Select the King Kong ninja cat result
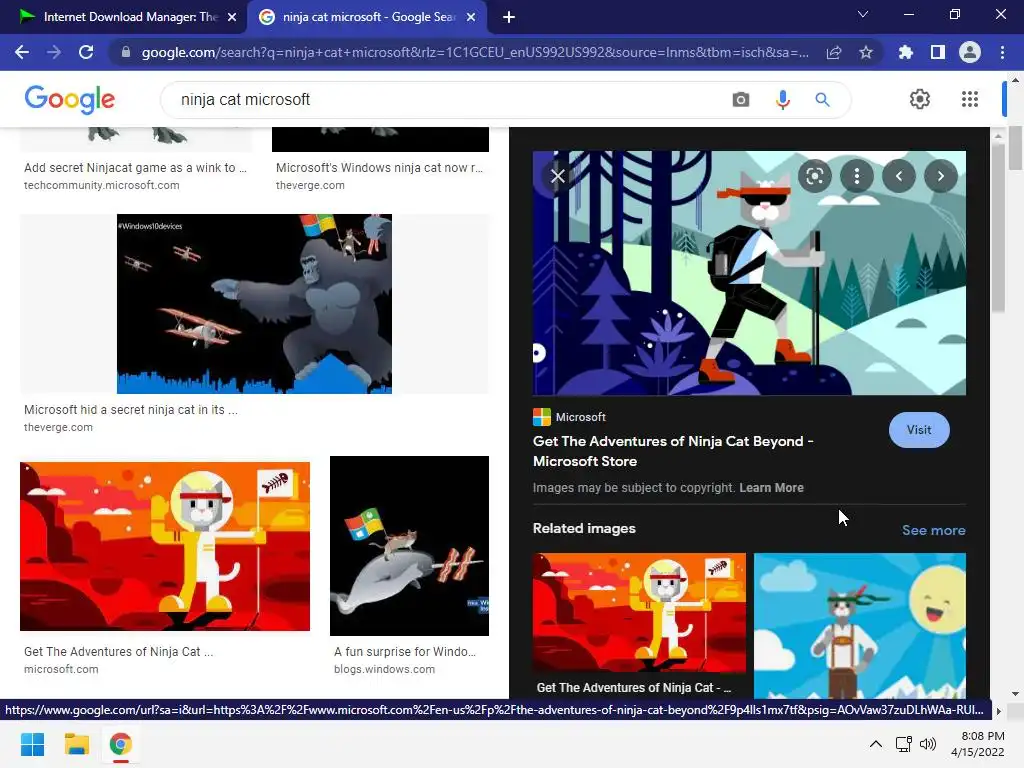Screen dimensions: 1024x768 [x=254, y=304]
